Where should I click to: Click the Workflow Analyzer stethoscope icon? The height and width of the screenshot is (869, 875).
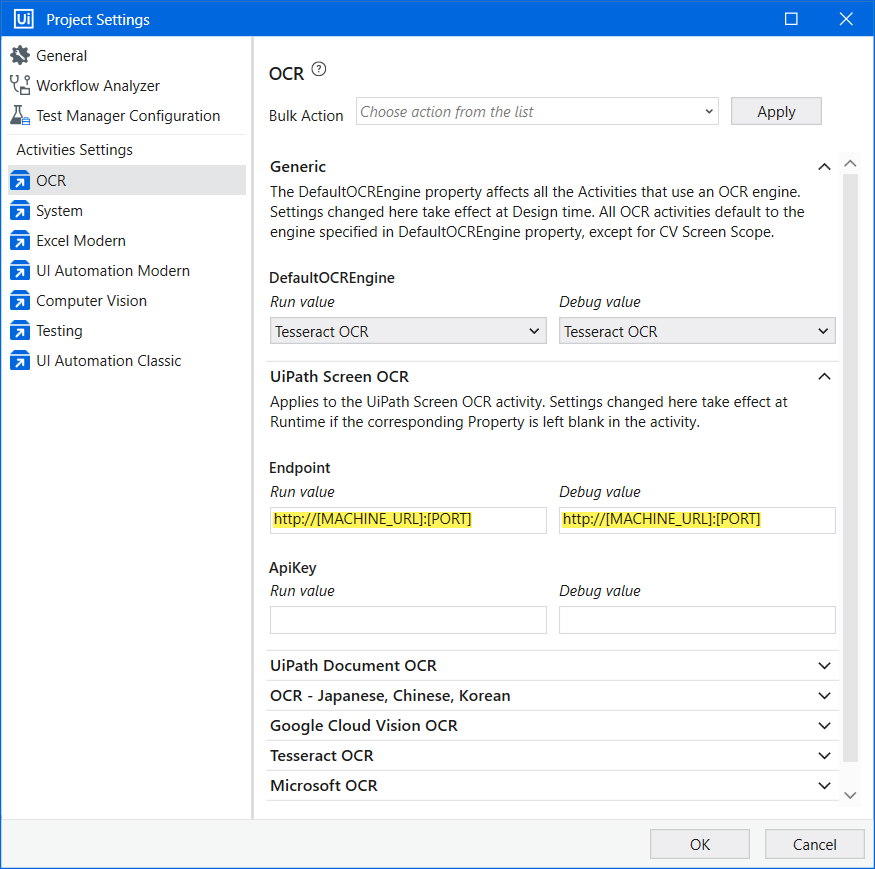click(20, 86)
